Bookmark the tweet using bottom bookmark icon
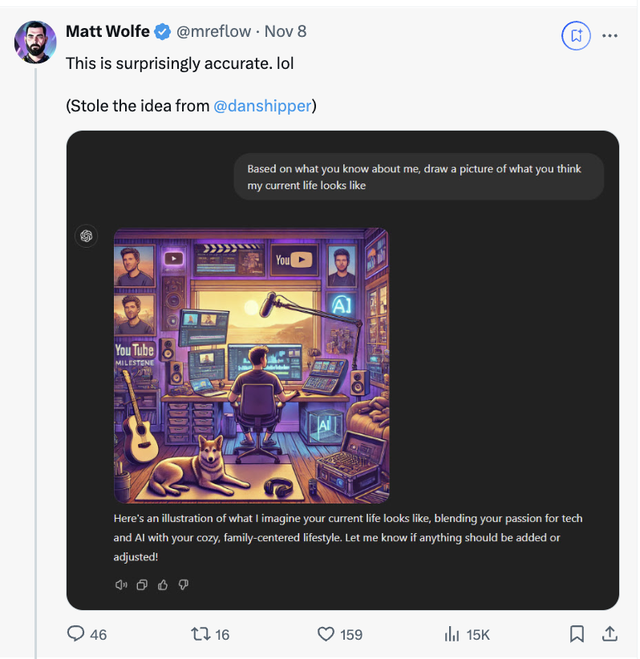Viewport: 640px width, 659px height. [577, 634]
